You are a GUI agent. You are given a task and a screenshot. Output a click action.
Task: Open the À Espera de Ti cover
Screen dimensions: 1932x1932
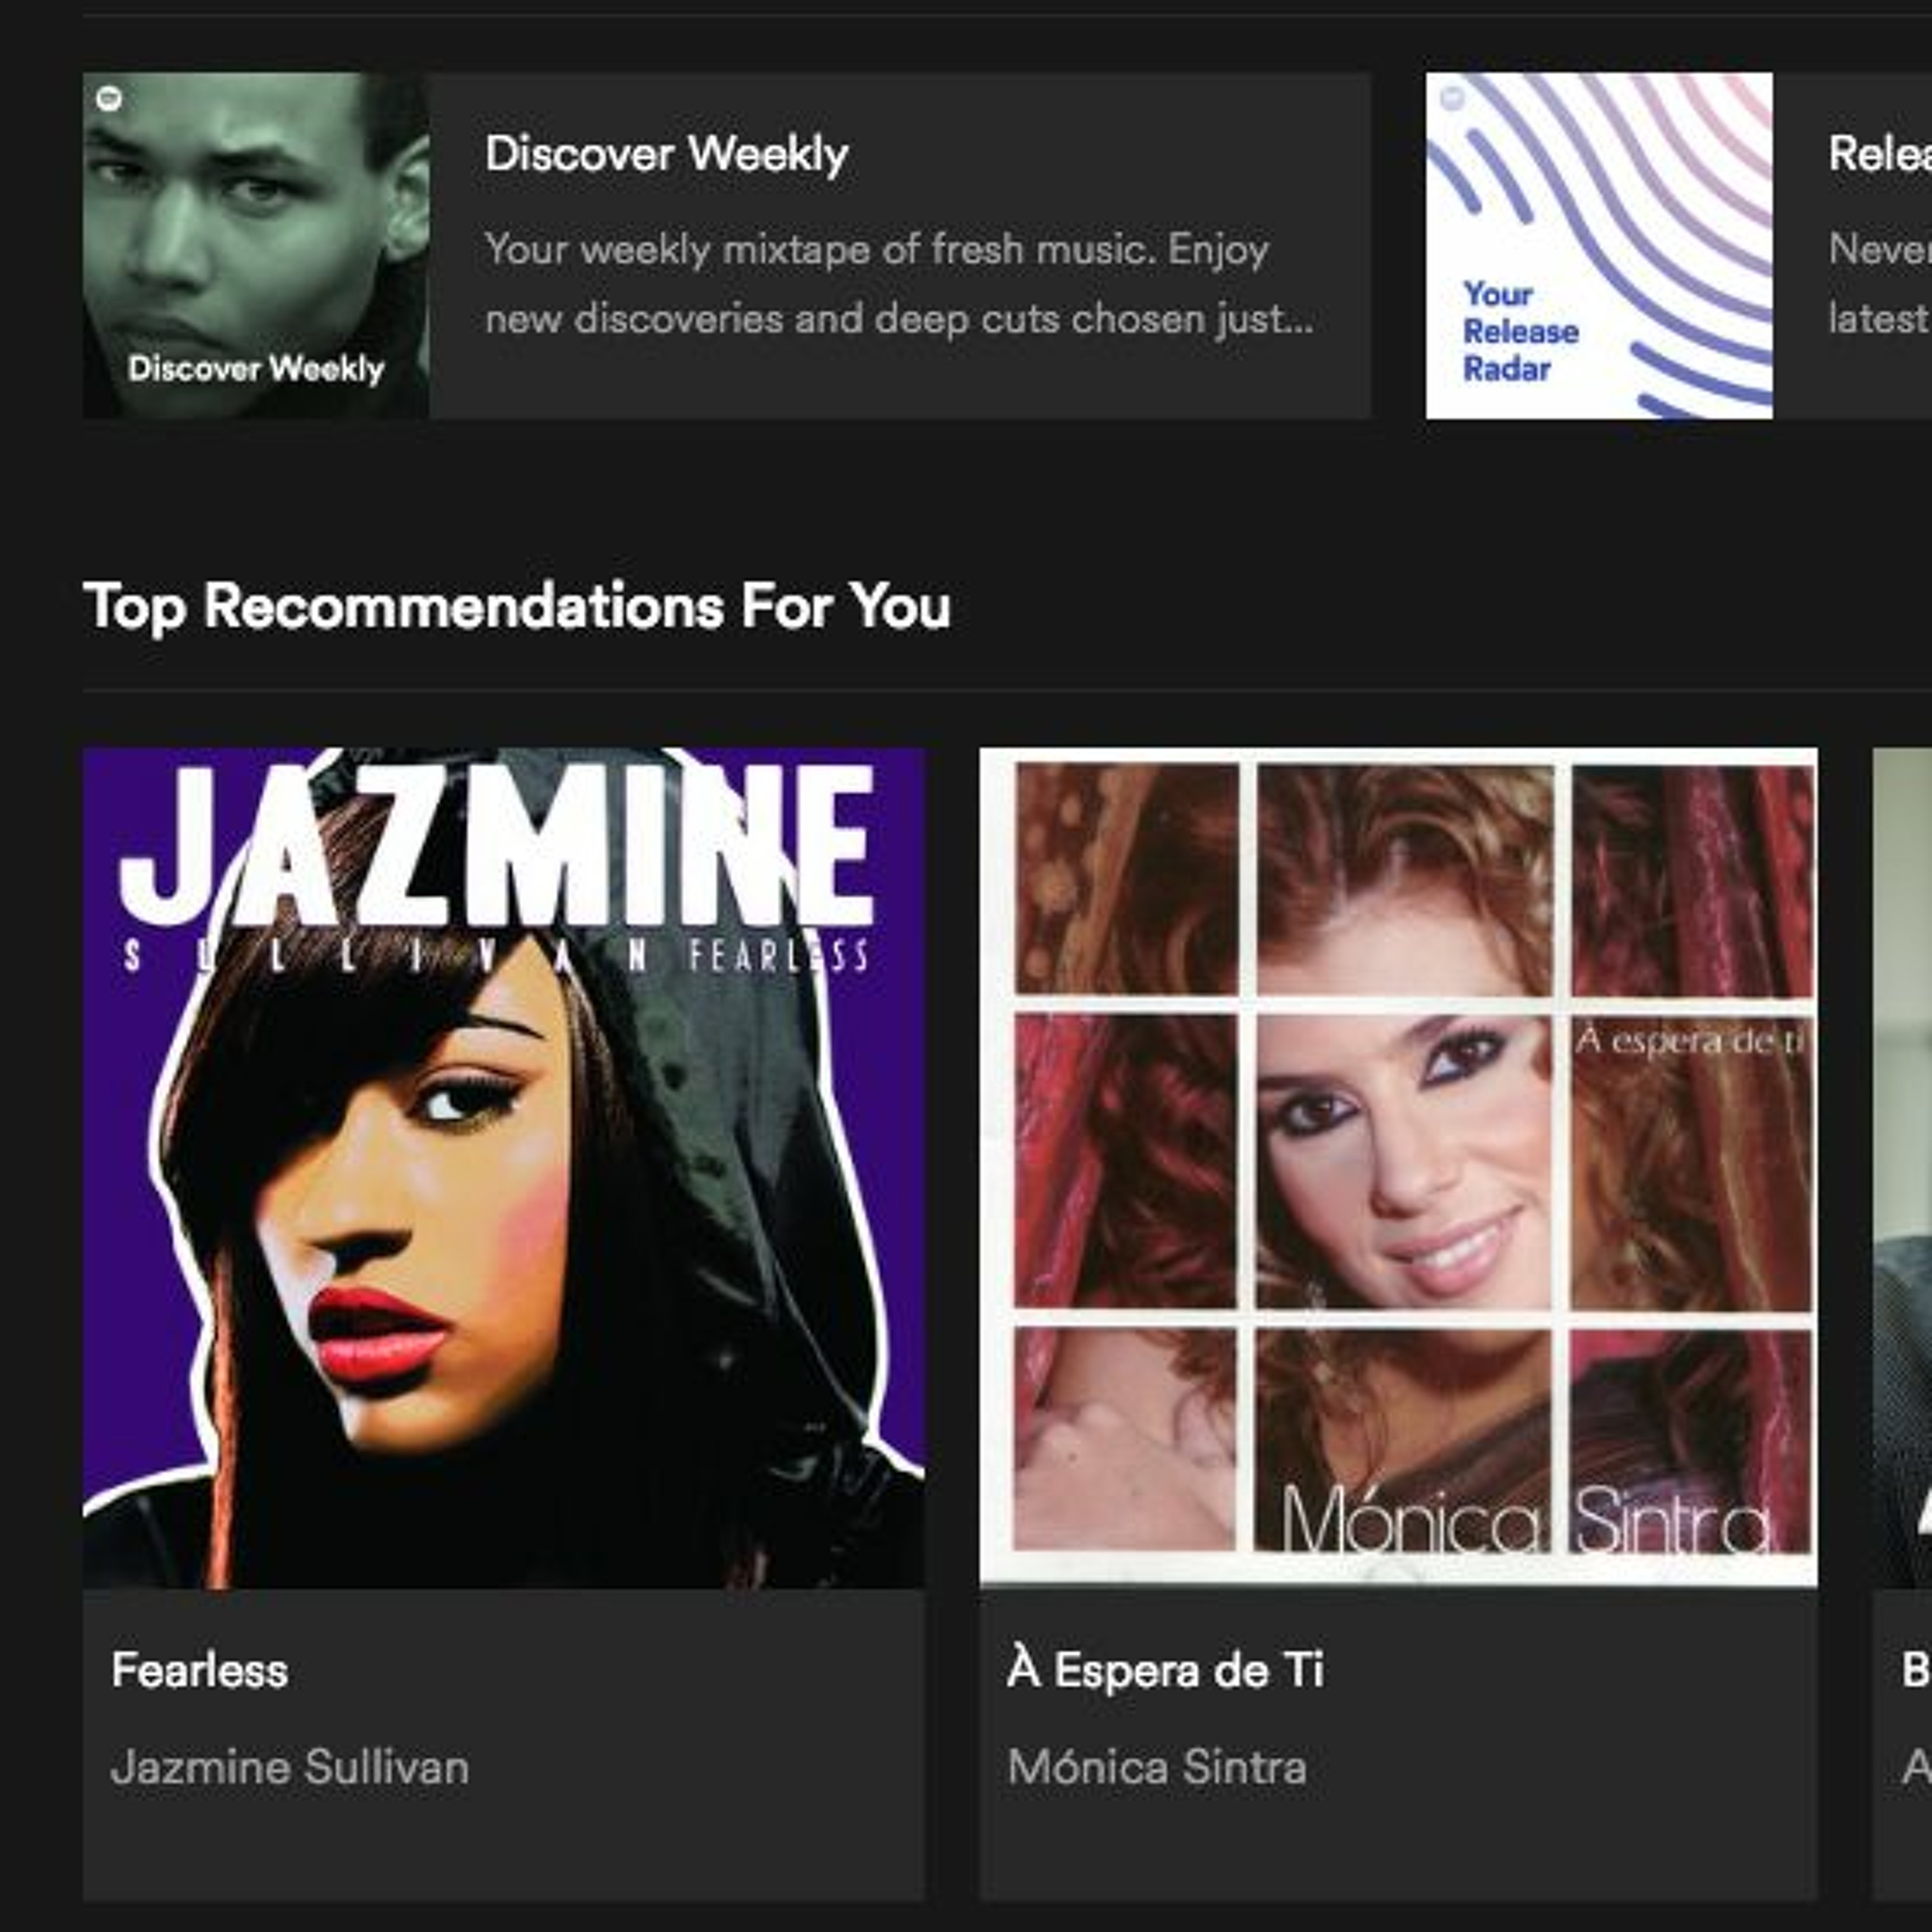click(1398, 1168)
